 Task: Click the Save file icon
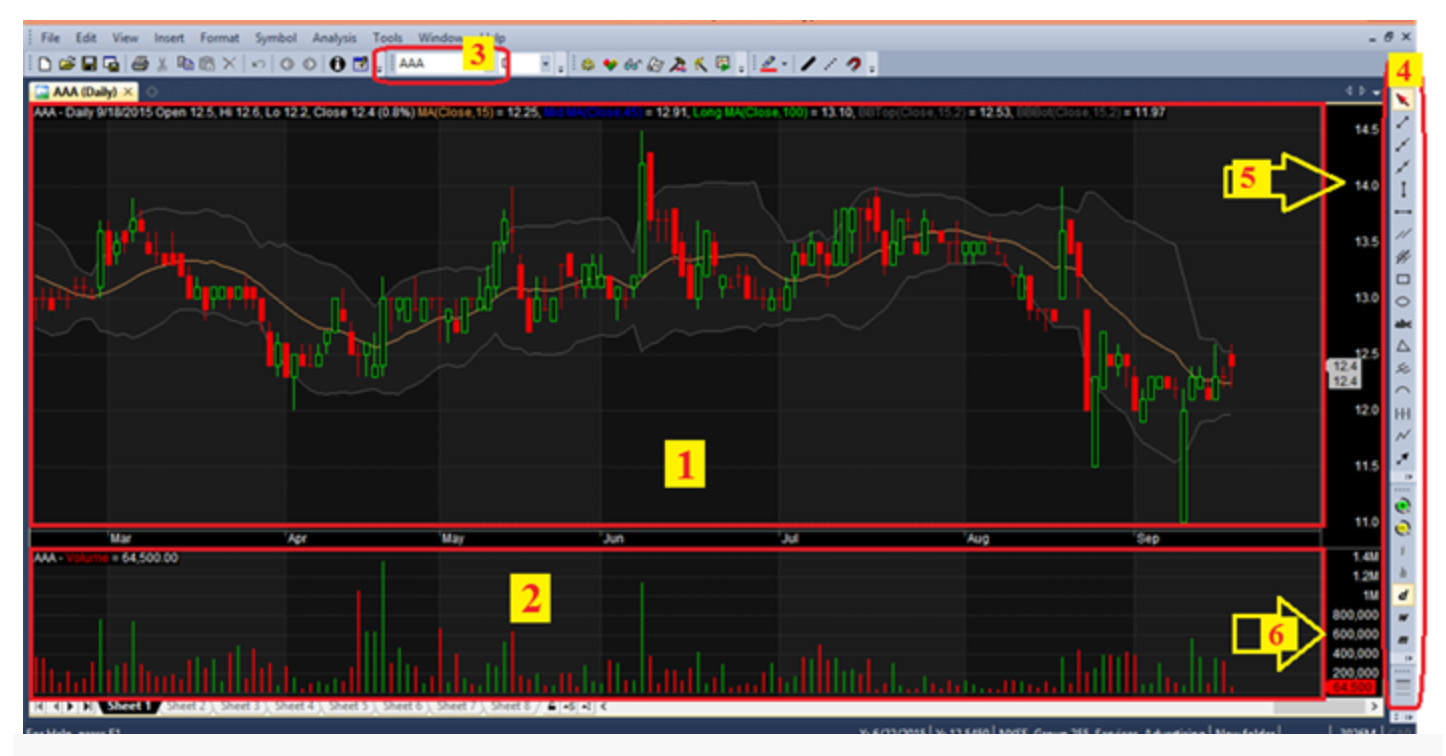(x=89, y=64)
